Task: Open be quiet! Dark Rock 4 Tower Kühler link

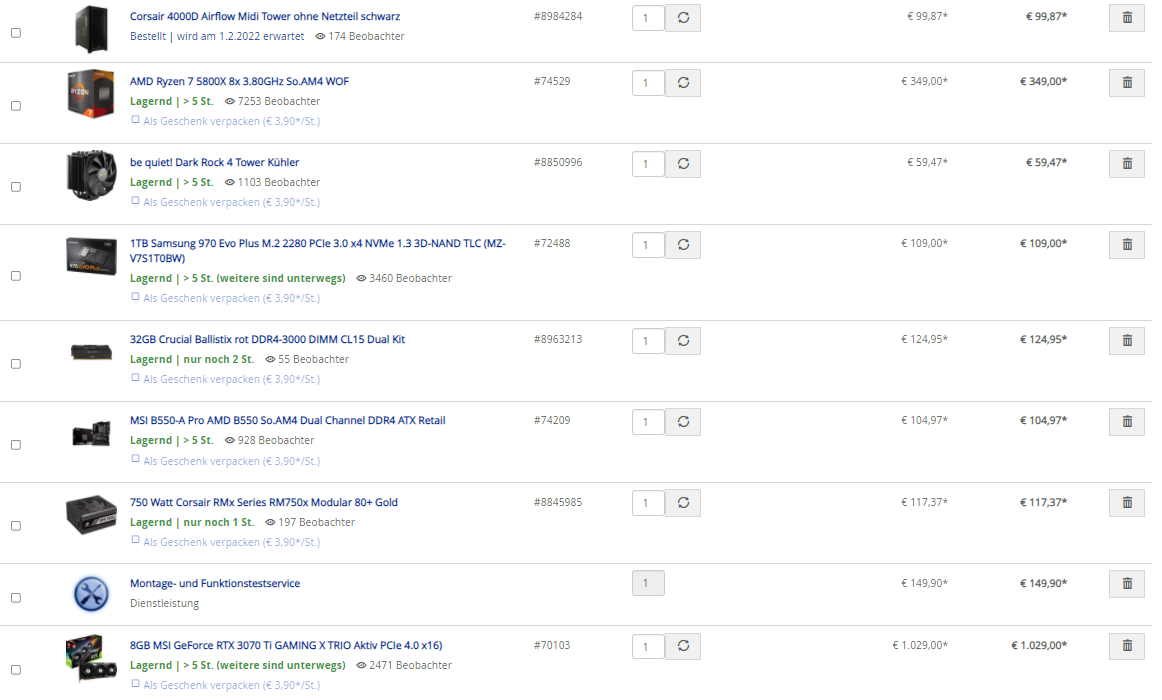Action: click(x=214, y=162)
